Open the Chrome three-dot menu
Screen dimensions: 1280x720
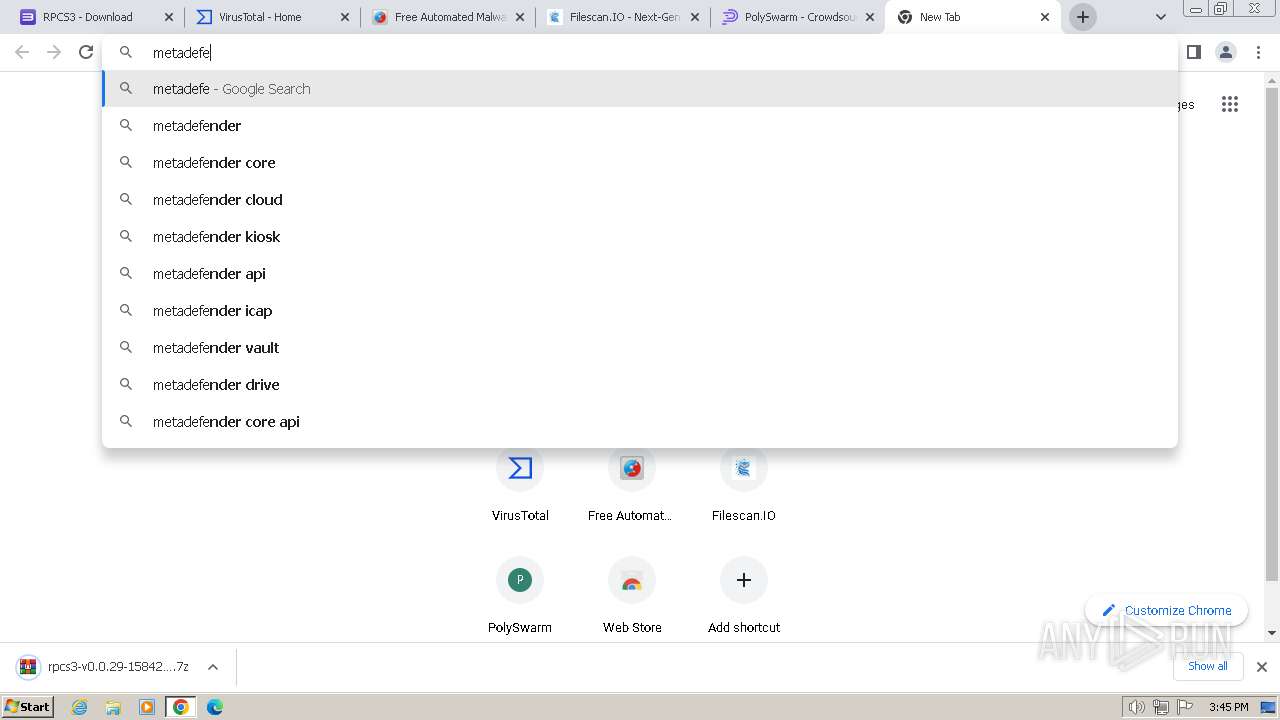pos(1258,52)
